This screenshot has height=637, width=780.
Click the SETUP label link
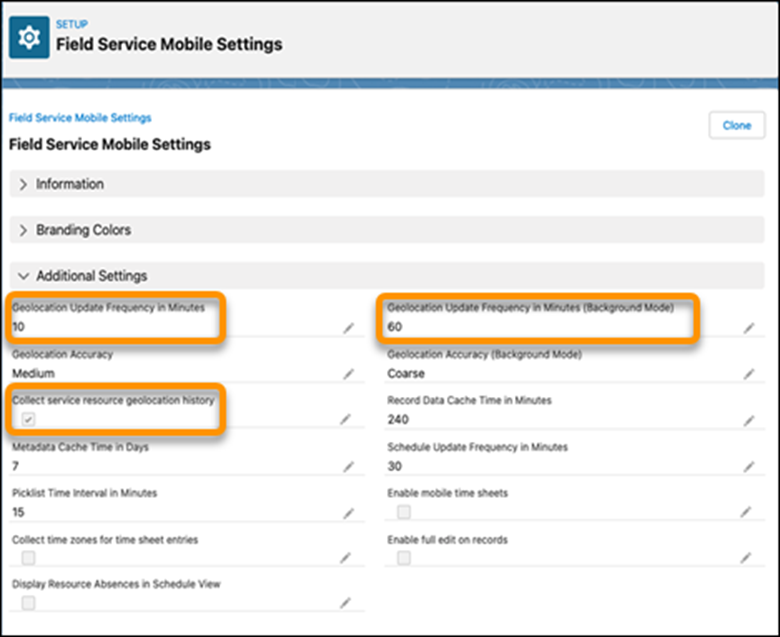(x=72, y=24)
